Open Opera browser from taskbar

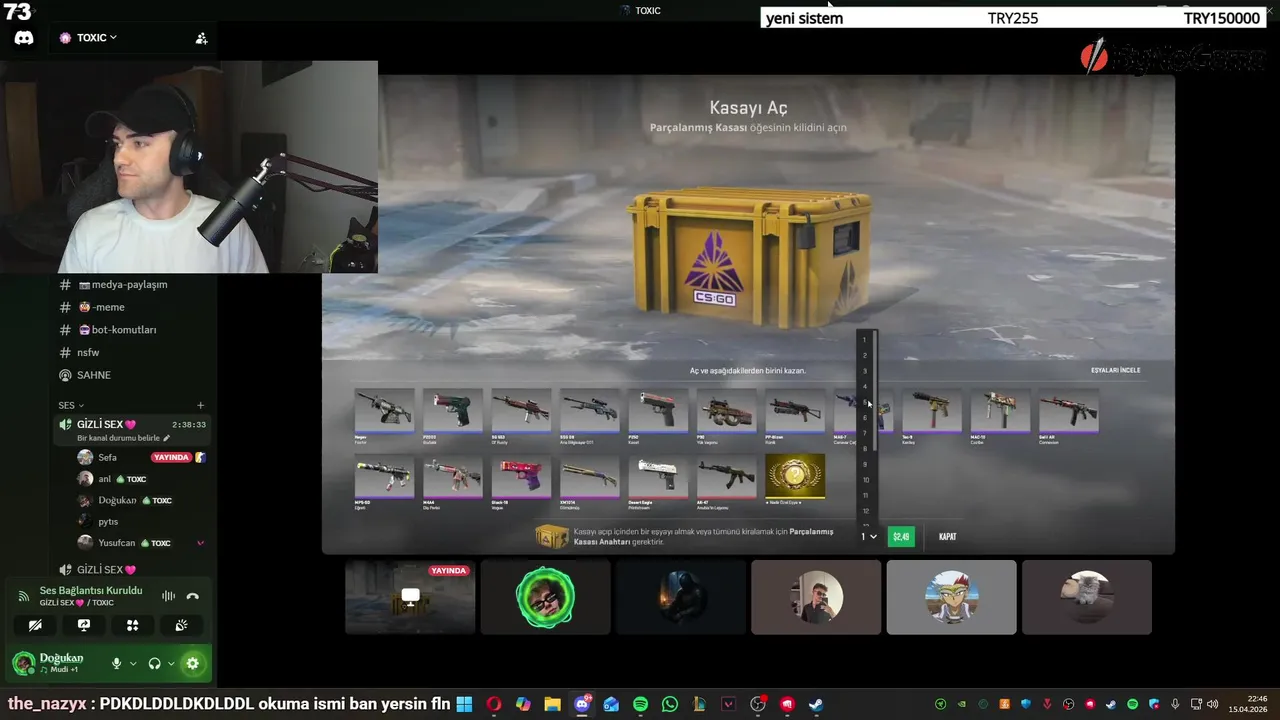[x=494, y=704]
